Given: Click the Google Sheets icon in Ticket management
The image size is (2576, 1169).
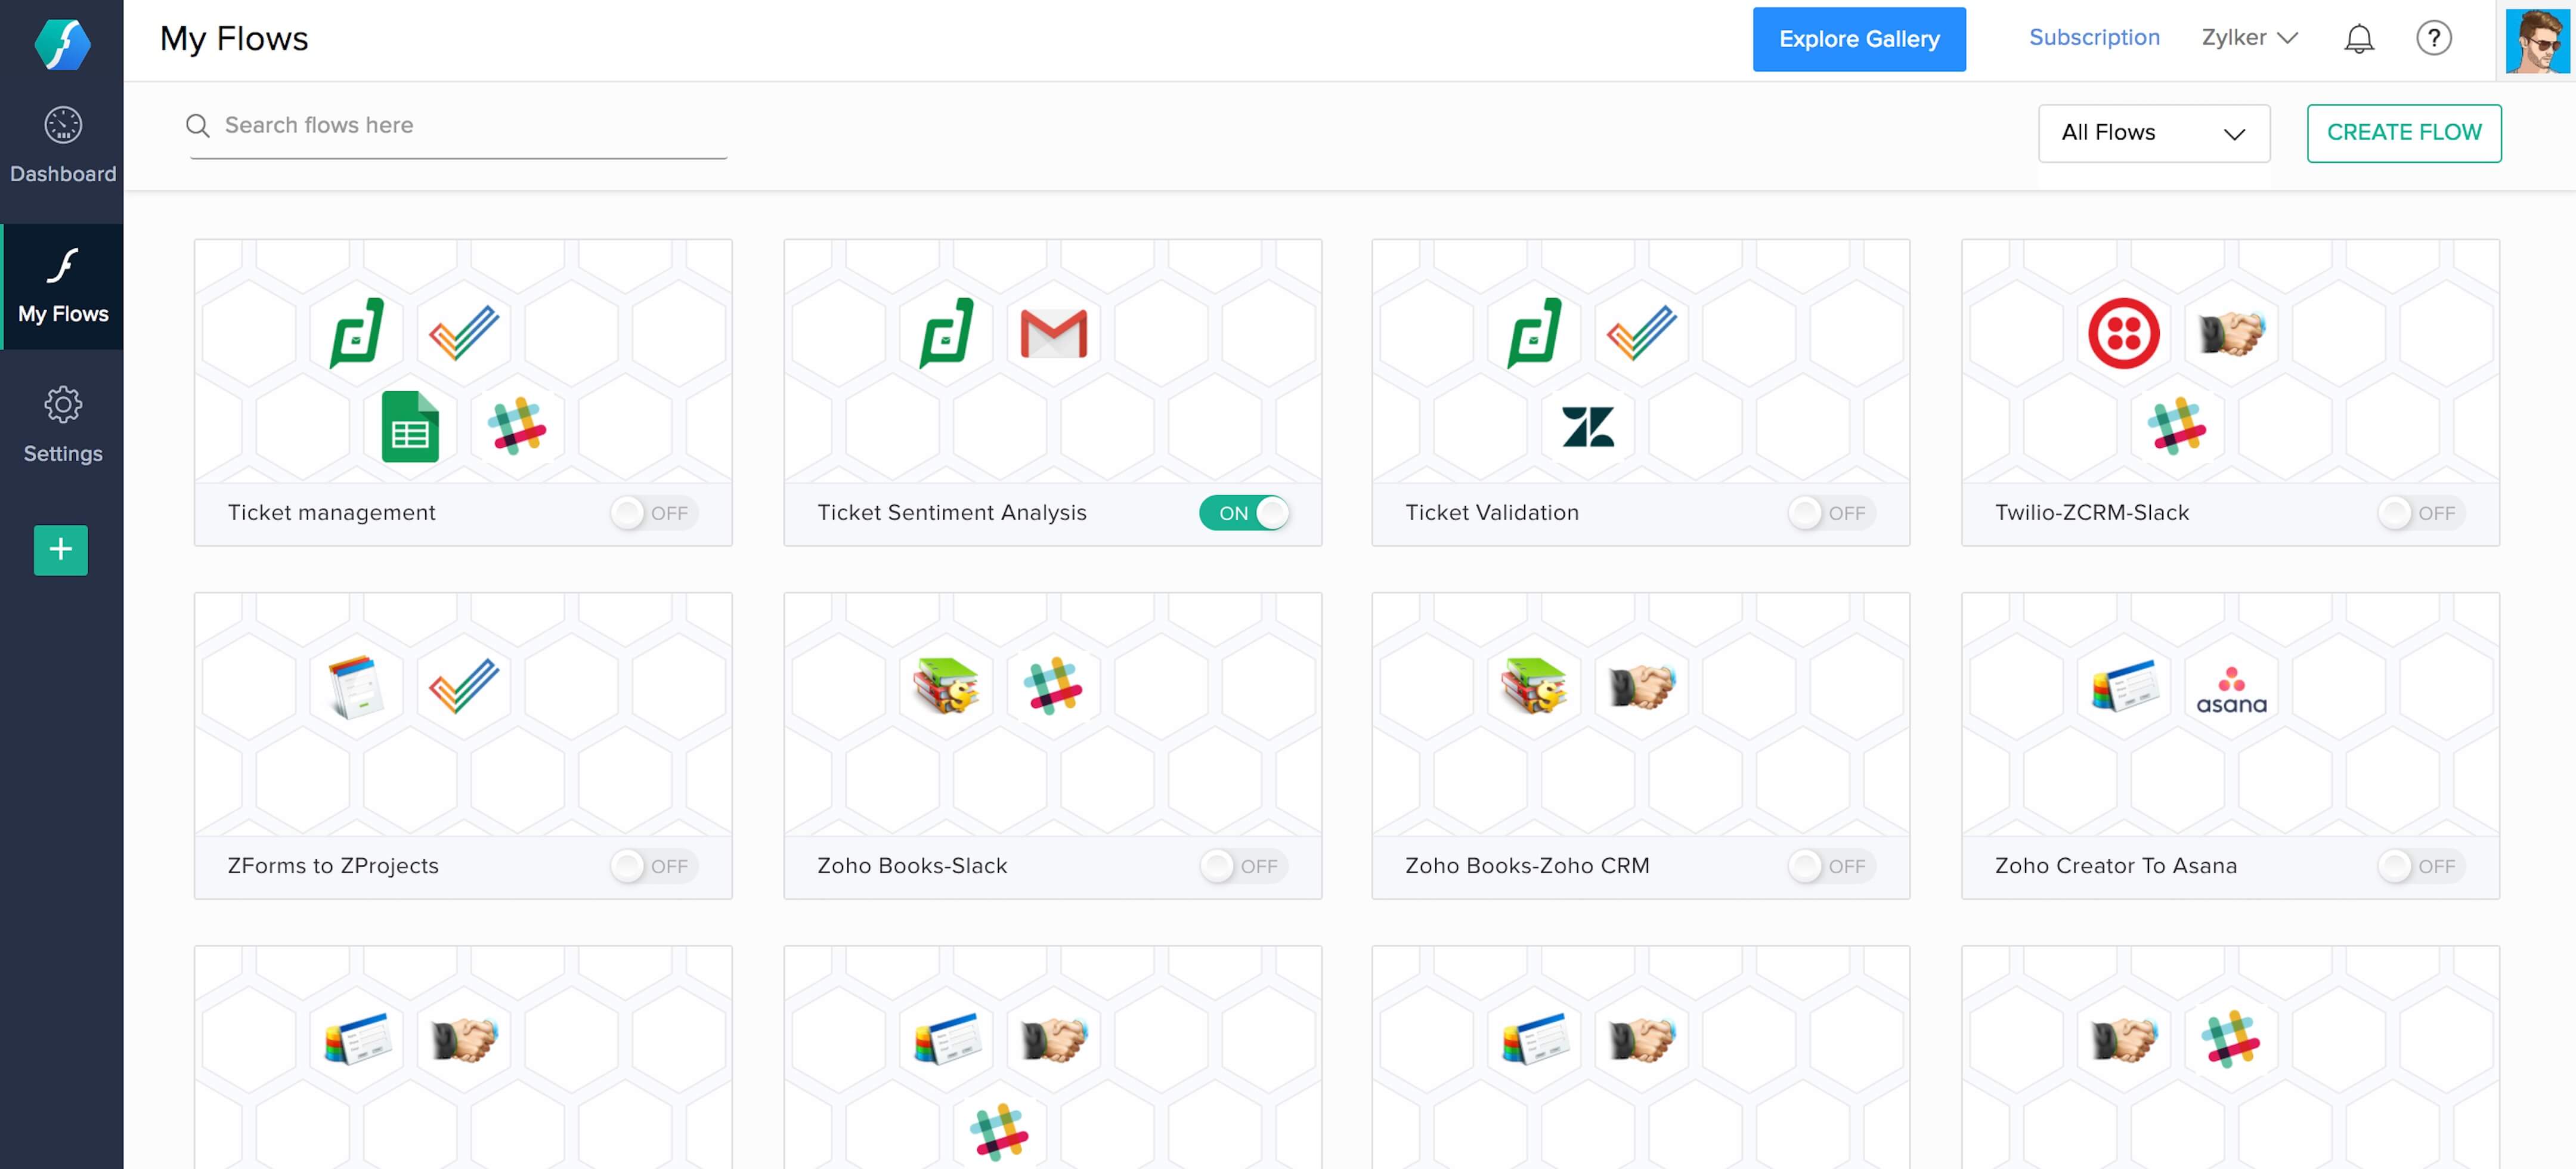Looking at the screenshot, I should (410, 427).
